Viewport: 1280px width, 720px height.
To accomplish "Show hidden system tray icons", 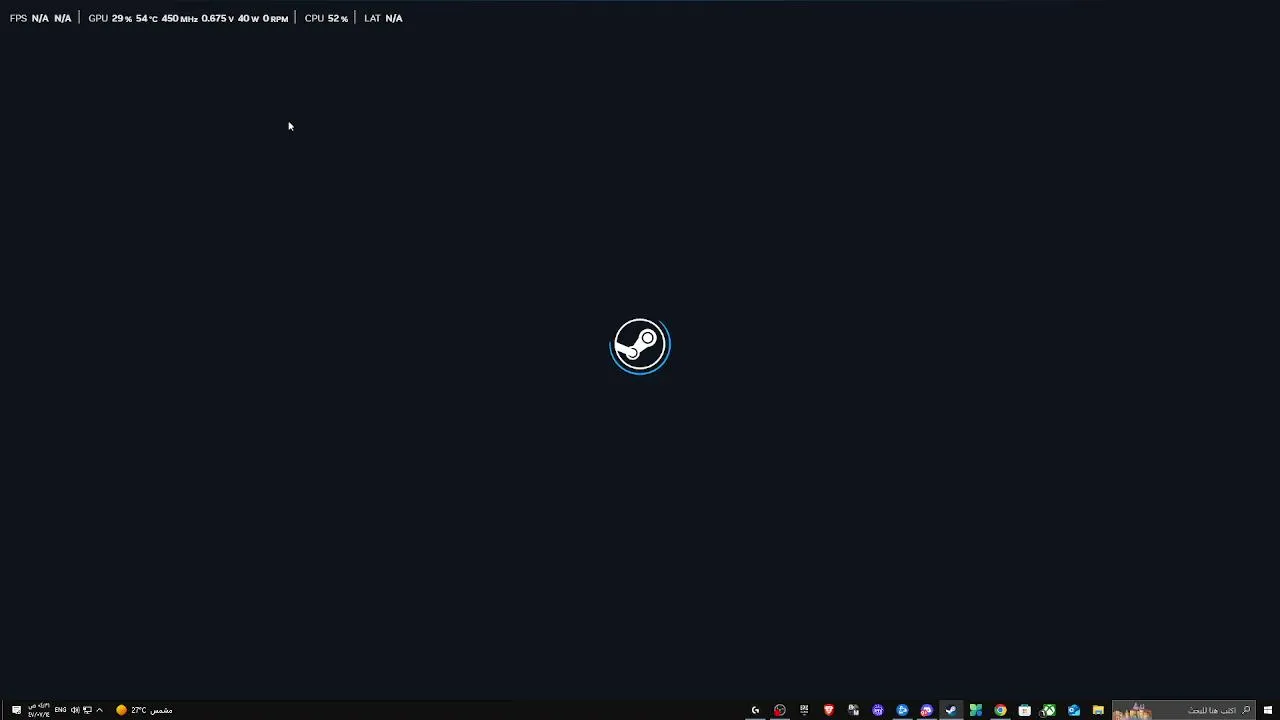I will click(x=99, y=710).
